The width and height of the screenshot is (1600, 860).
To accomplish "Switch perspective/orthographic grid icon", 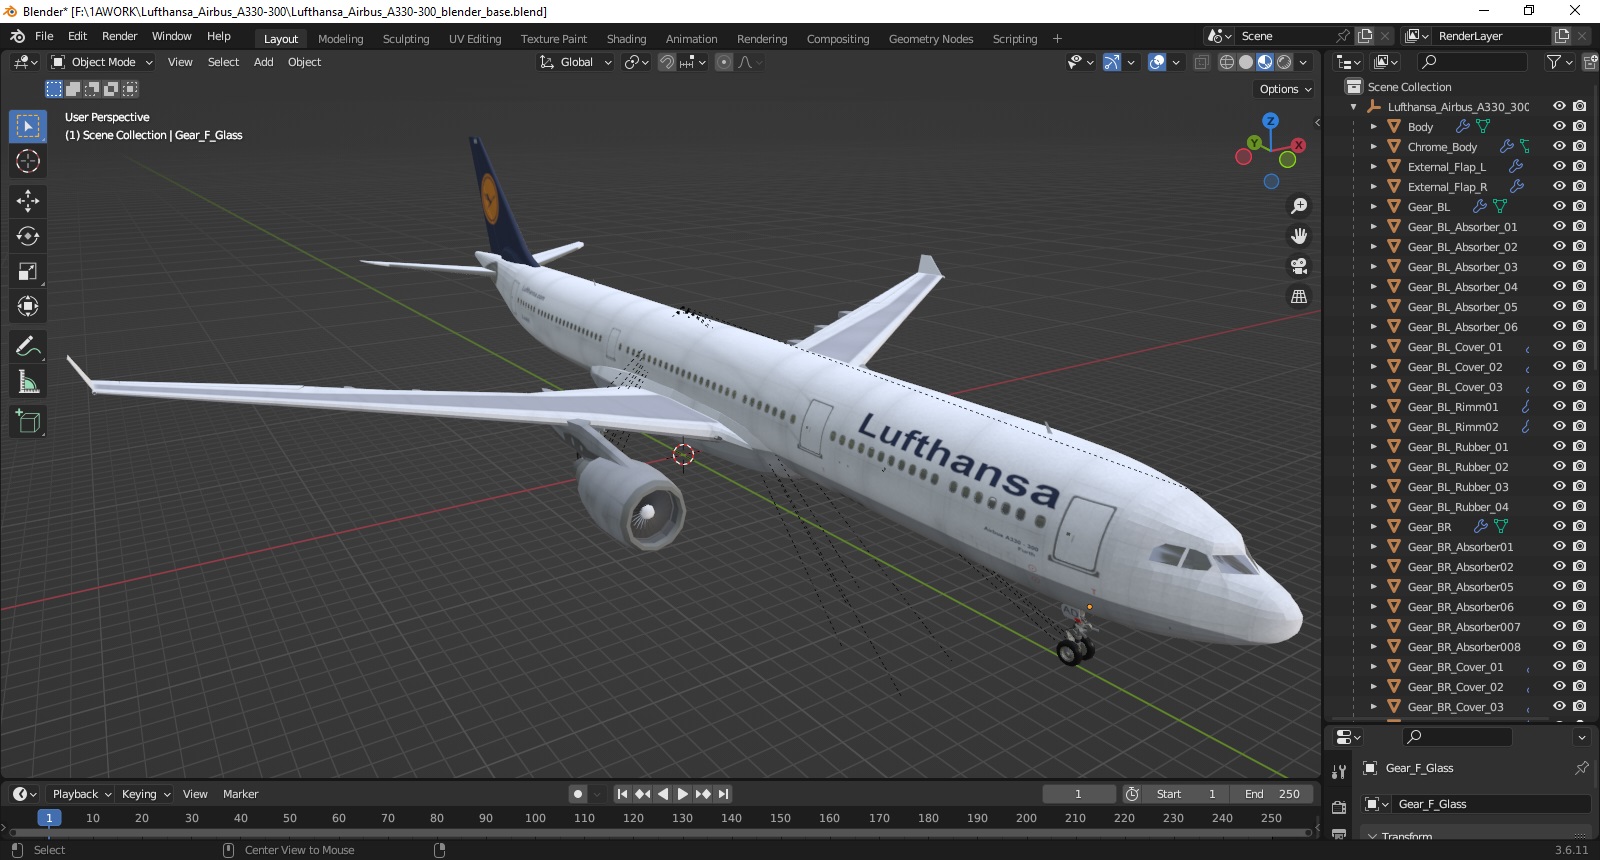I will point(1299,296).
